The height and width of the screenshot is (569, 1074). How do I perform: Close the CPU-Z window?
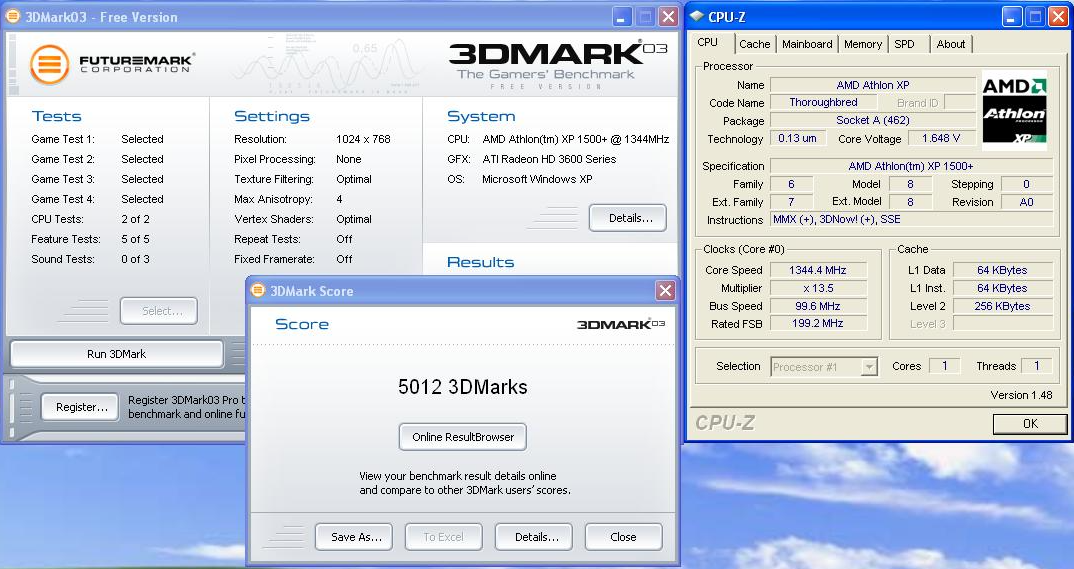click(1058, 17)
